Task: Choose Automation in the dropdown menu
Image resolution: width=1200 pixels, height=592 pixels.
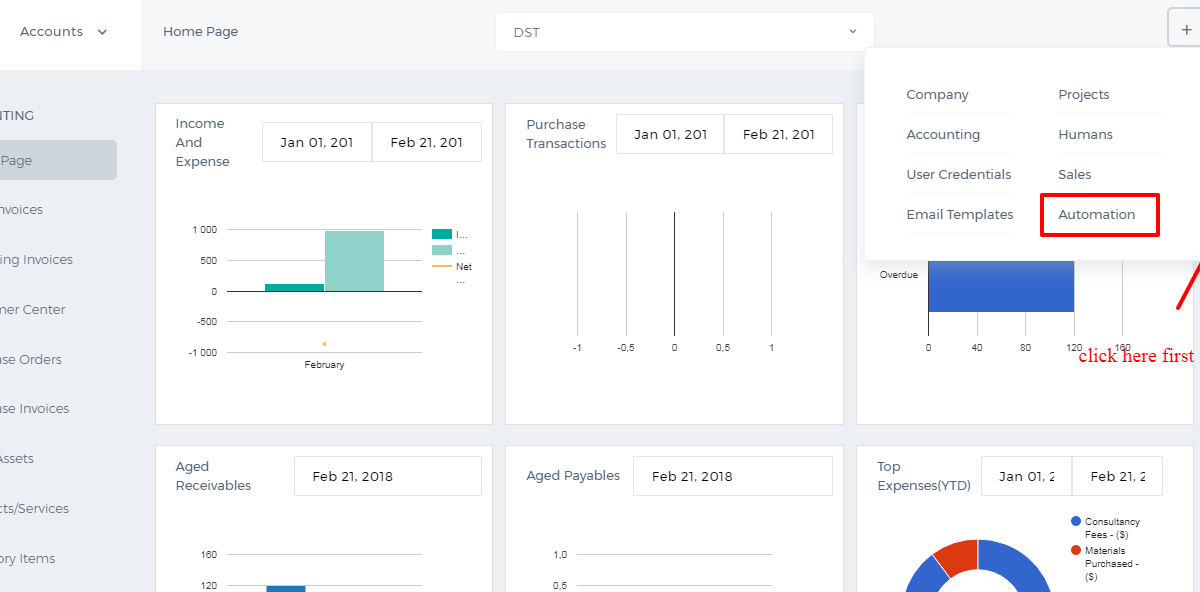Action: coord(1097,215)
